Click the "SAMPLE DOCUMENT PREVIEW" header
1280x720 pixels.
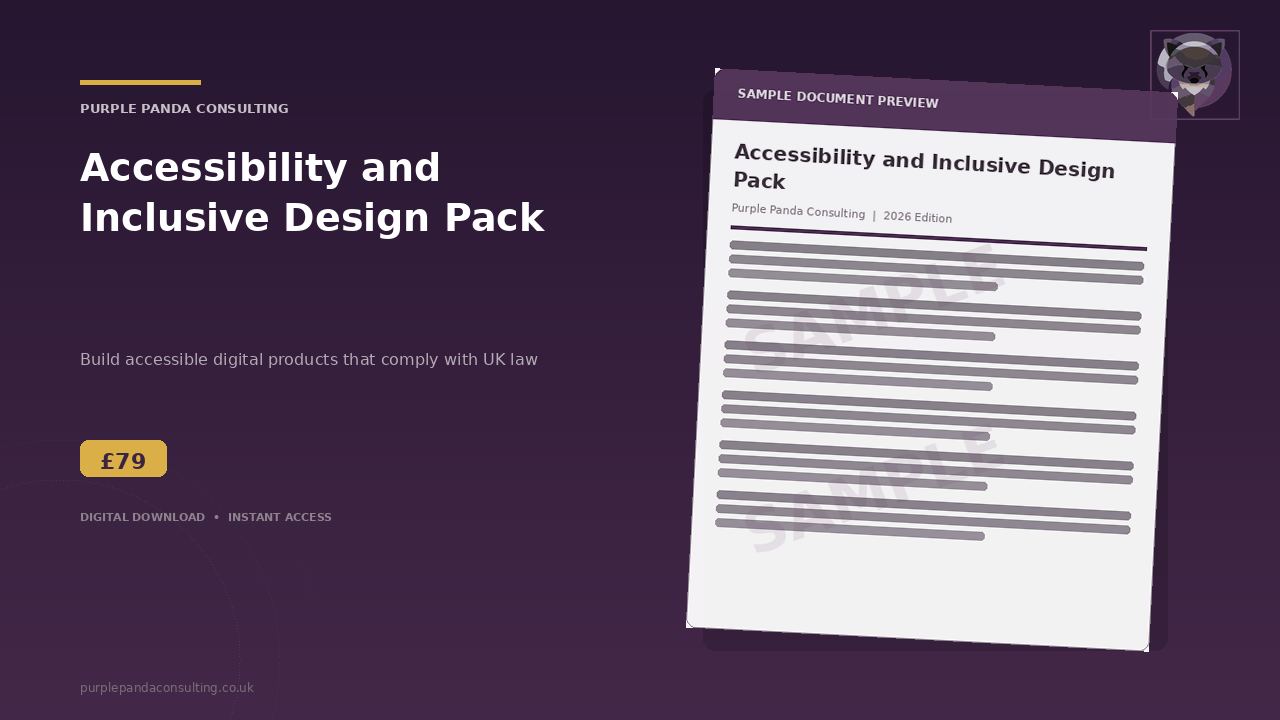click(x=838, y=98)
